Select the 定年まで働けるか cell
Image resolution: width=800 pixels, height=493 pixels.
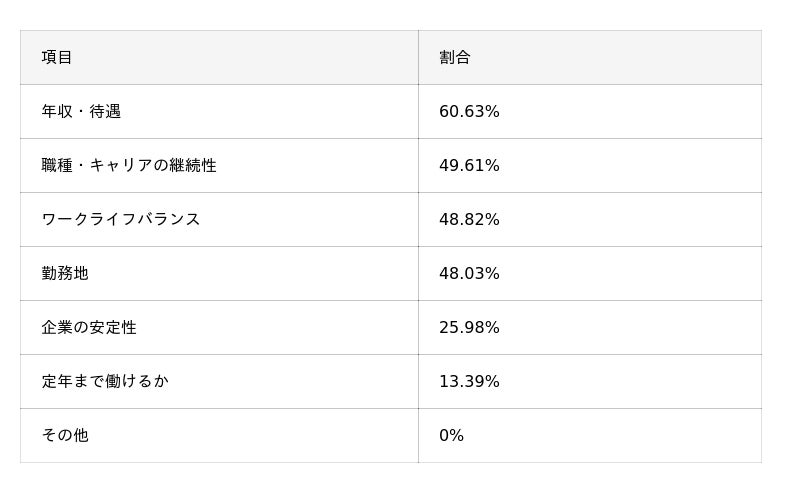[105, 382]
